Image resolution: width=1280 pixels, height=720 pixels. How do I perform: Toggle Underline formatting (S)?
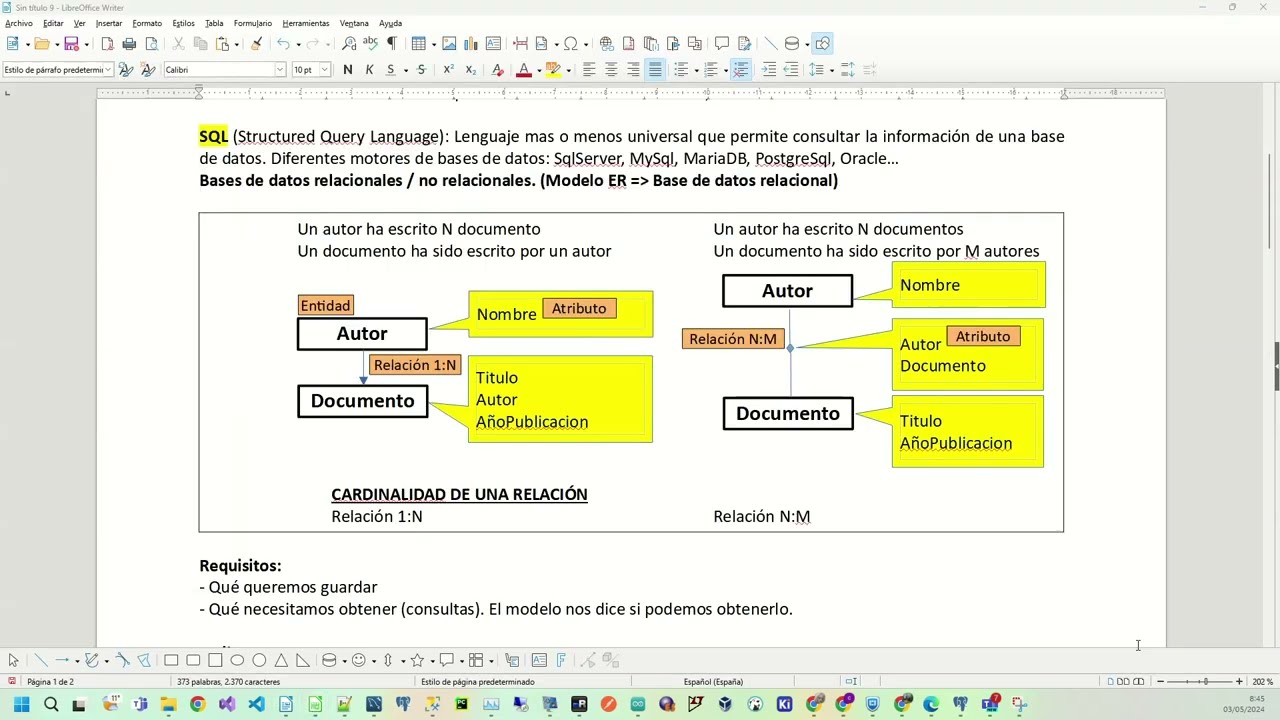[390, 70]
